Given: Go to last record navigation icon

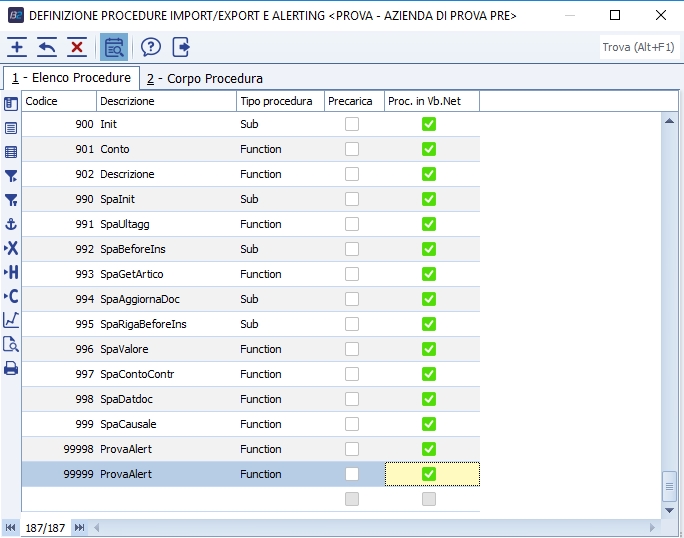Looking at the screenshot, I should pos(79,528).
